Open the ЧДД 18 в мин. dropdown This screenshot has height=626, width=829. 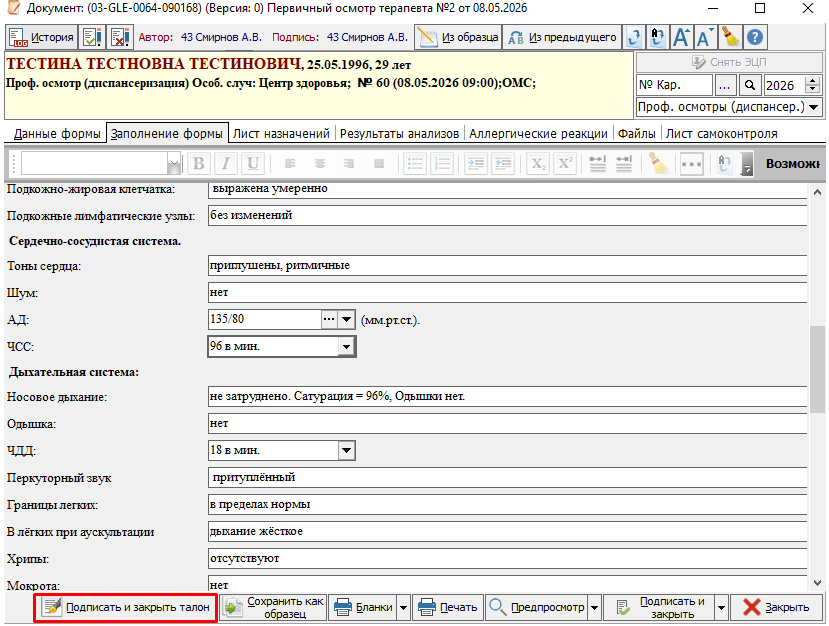(x=346, y=450)
